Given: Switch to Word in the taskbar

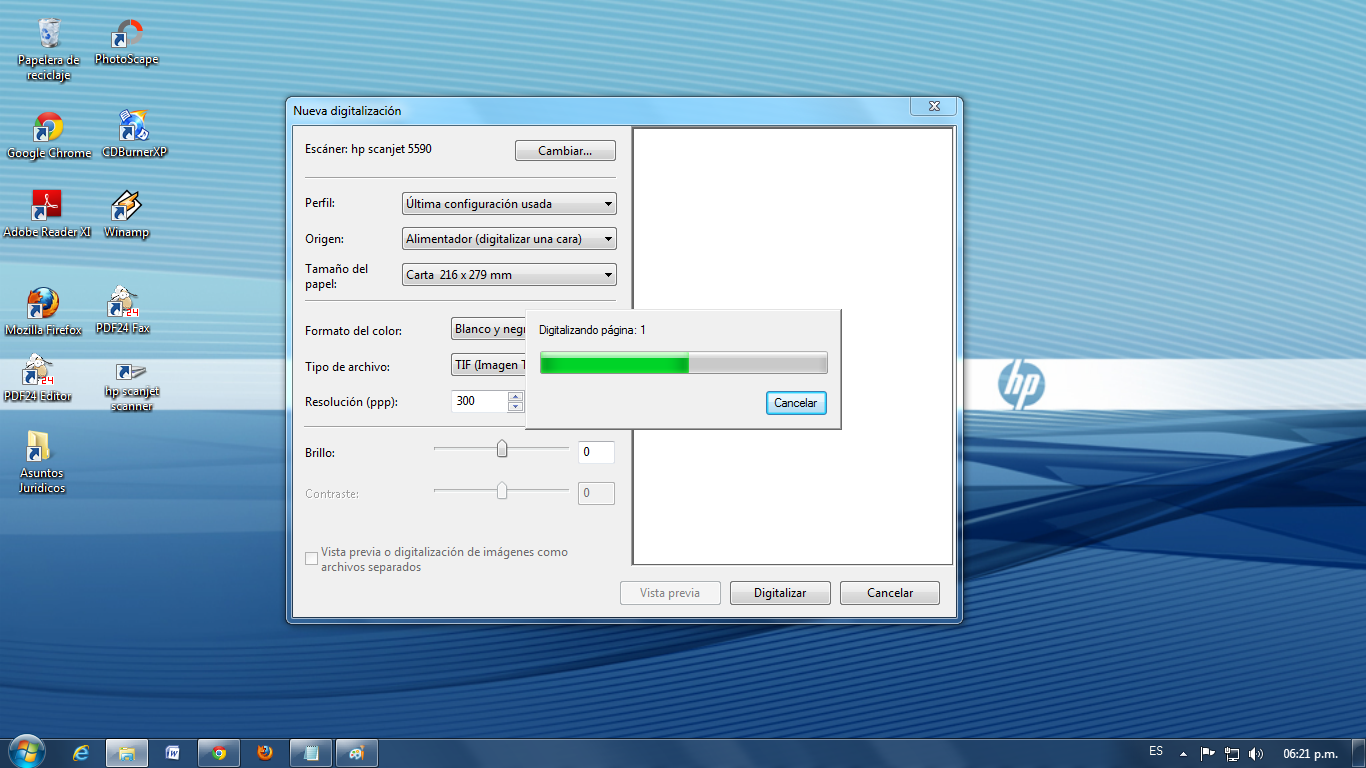Looking at the screenshot, I should point(173,753).
